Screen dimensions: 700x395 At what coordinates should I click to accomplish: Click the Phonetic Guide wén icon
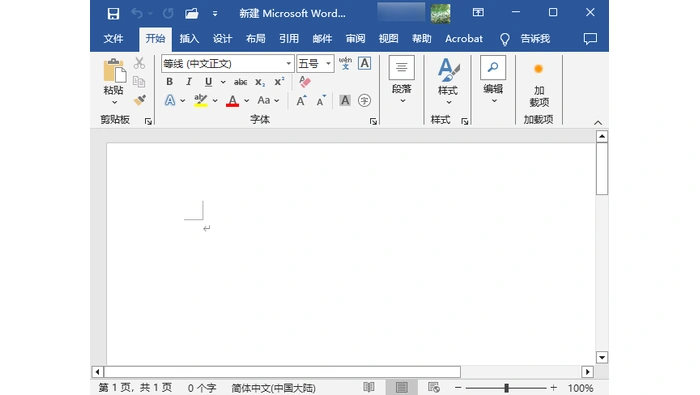click(x=345, y=63)
